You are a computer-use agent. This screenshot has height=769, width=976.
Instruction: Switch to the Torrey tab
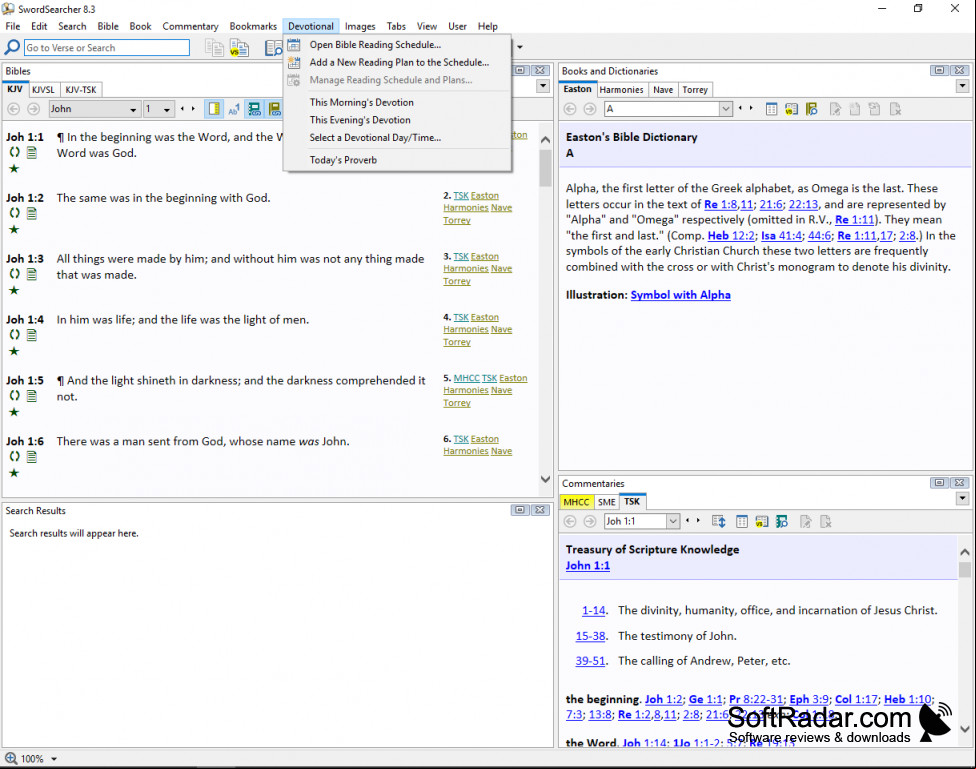695,90
